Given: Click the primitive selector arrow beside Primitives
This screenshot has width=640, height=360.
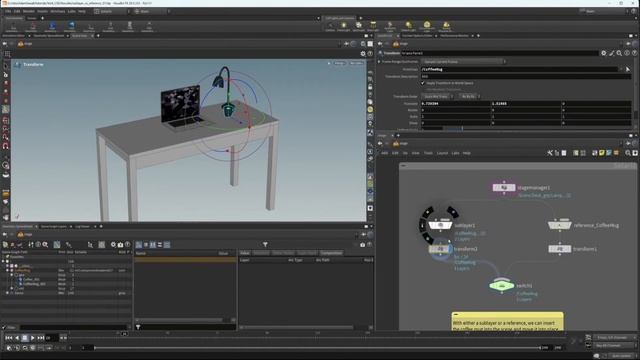Looking at the screenshot, I should tap(628, 69).
